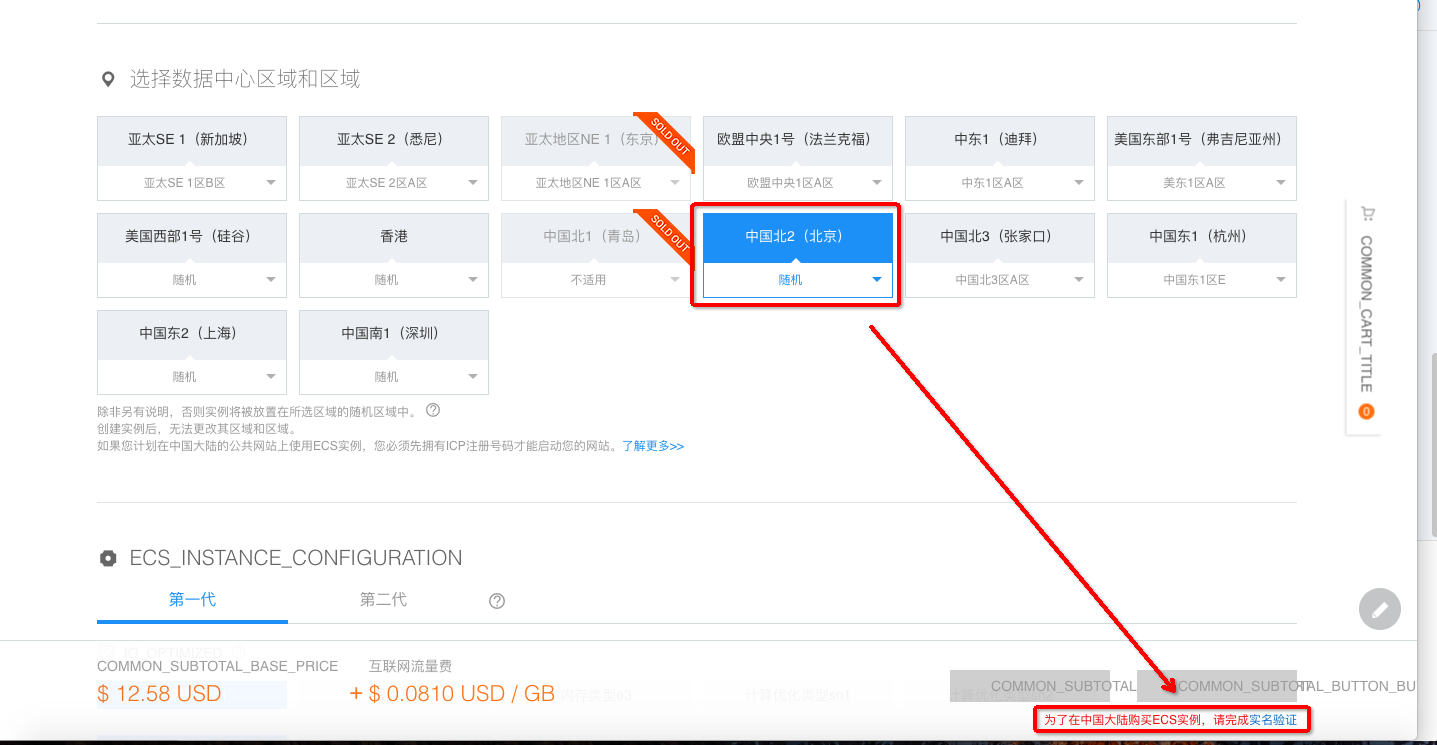
Task: Open the shopping cart icon above COMMON_CART_TITLE
Action: coord(1366,213)
